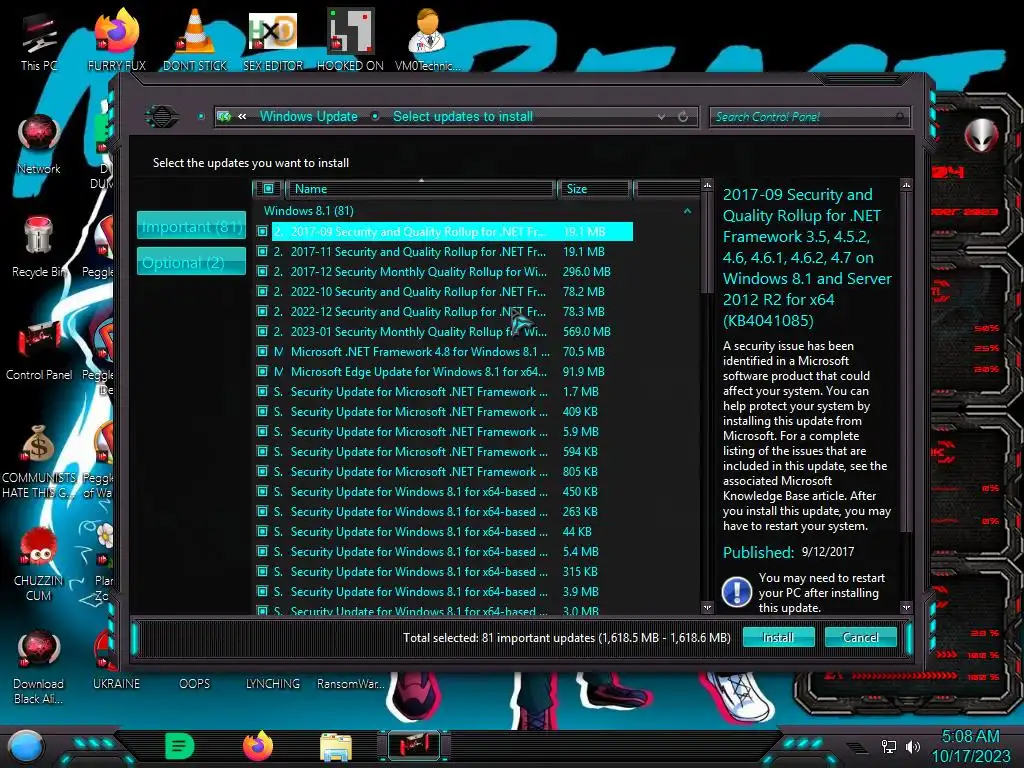Select the 44 KB Security Update row

445,532
